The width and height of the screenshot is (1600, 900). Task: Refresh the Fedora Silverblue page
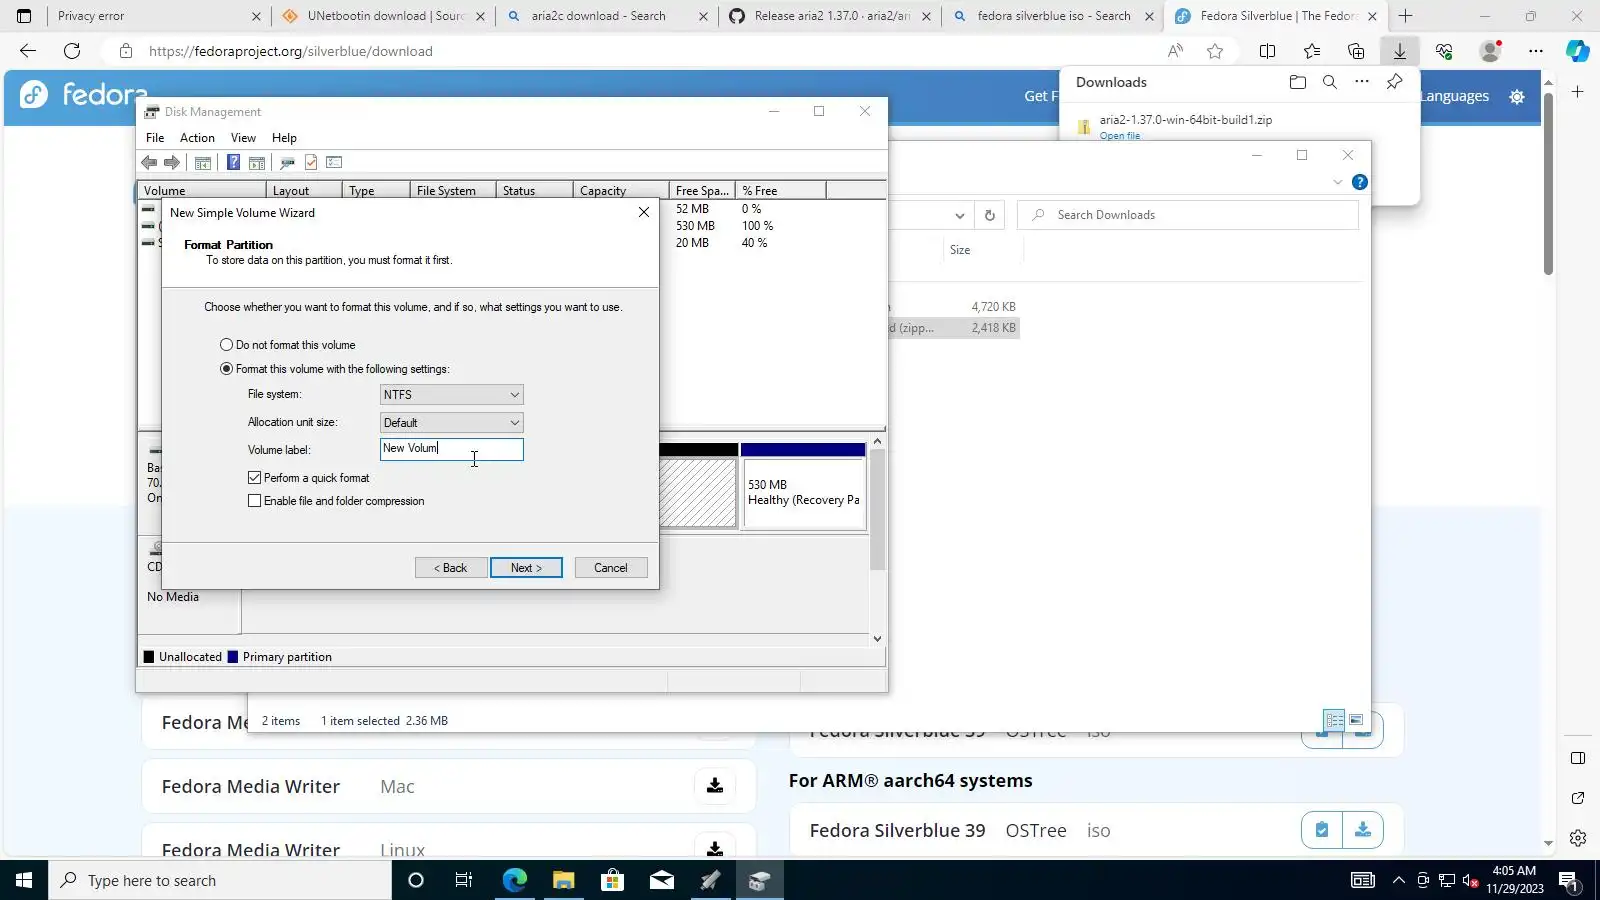tap(72, 51)
